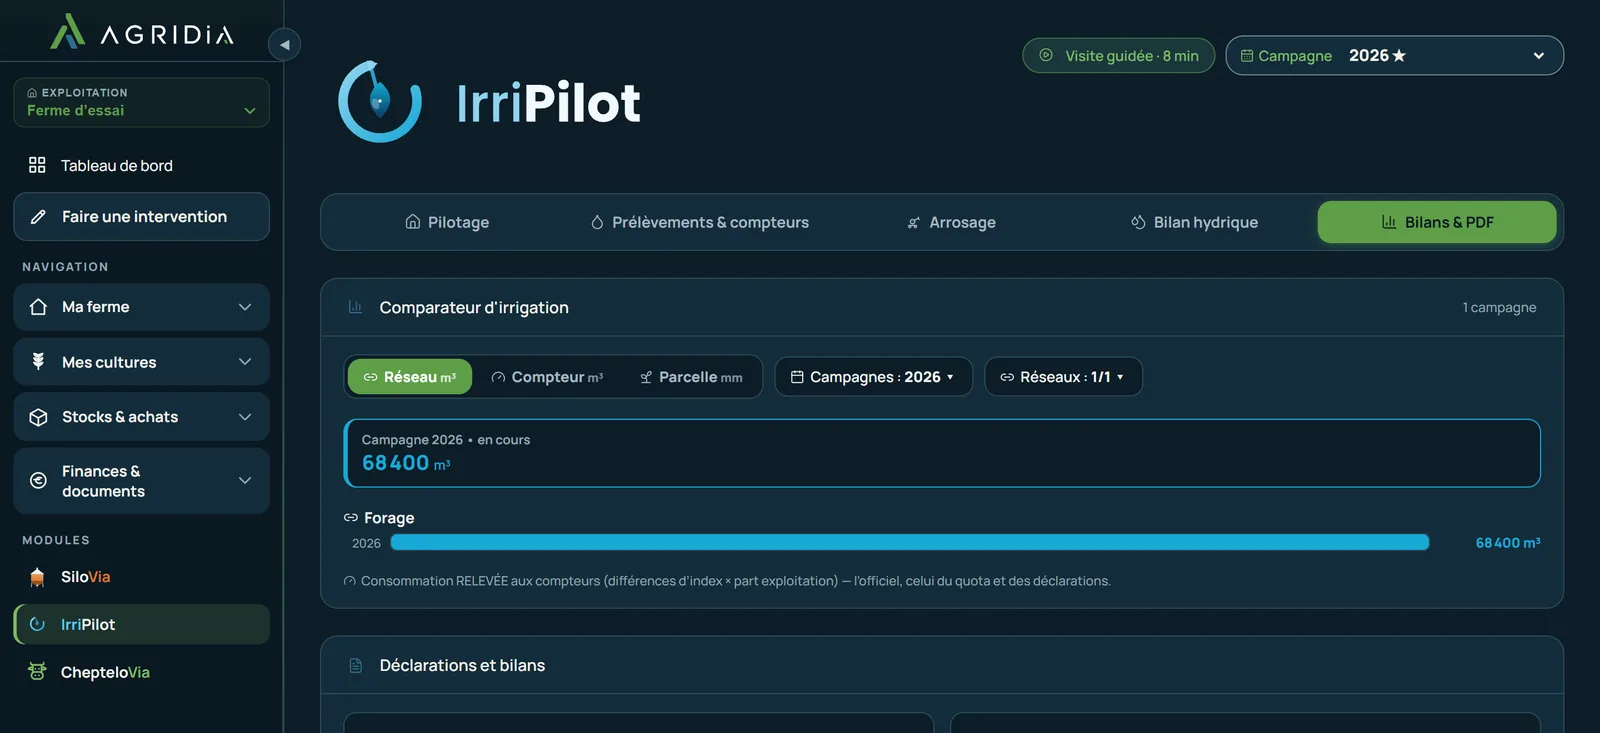Click the pencil icon in Faire une intervention
The width and height of the screenshot is (1600, 733).
tap(39, 217)
